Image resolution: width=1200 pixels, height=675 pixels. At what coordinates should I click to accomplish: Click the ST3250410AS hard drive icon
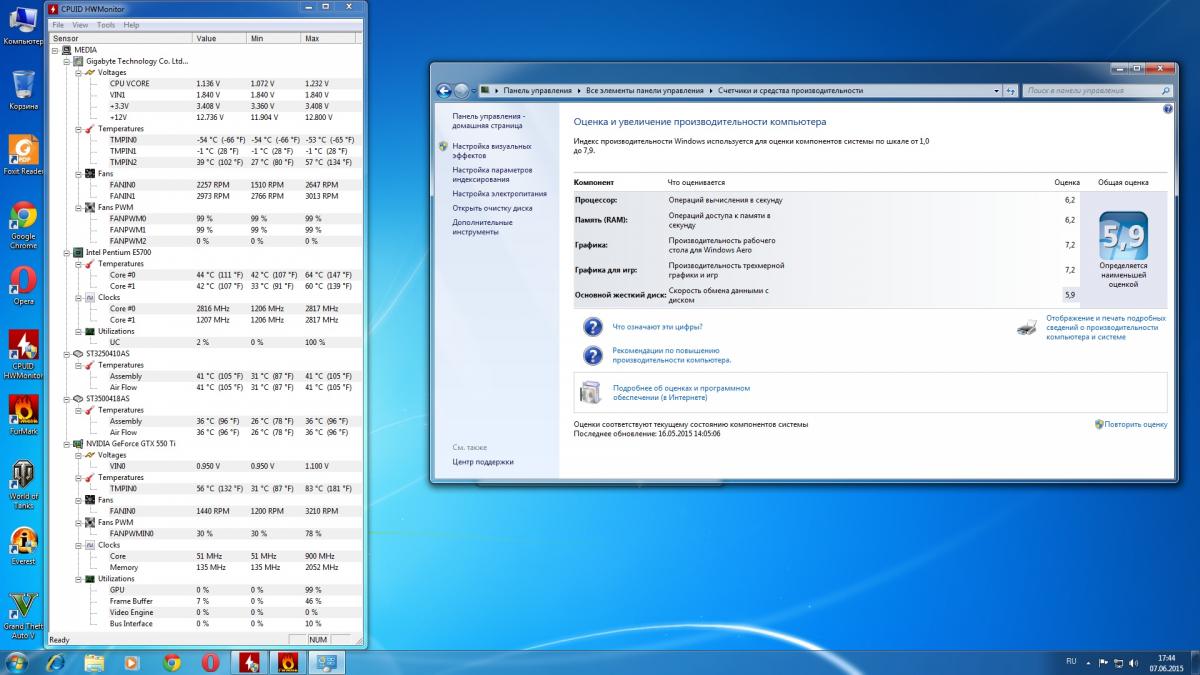coord(78,354)
